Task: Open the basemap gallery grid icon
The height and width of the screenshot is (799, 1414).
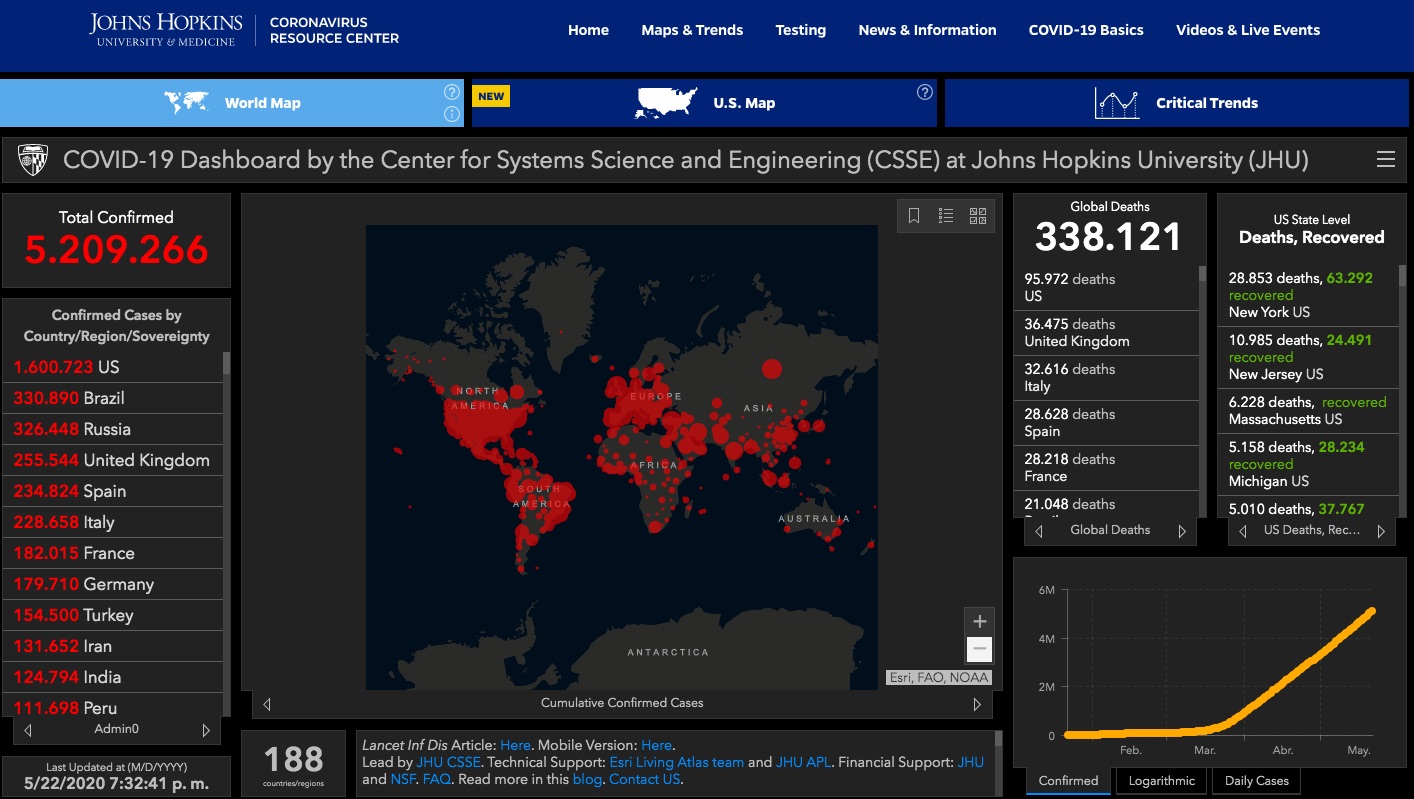Action: (x=978, y=216)
